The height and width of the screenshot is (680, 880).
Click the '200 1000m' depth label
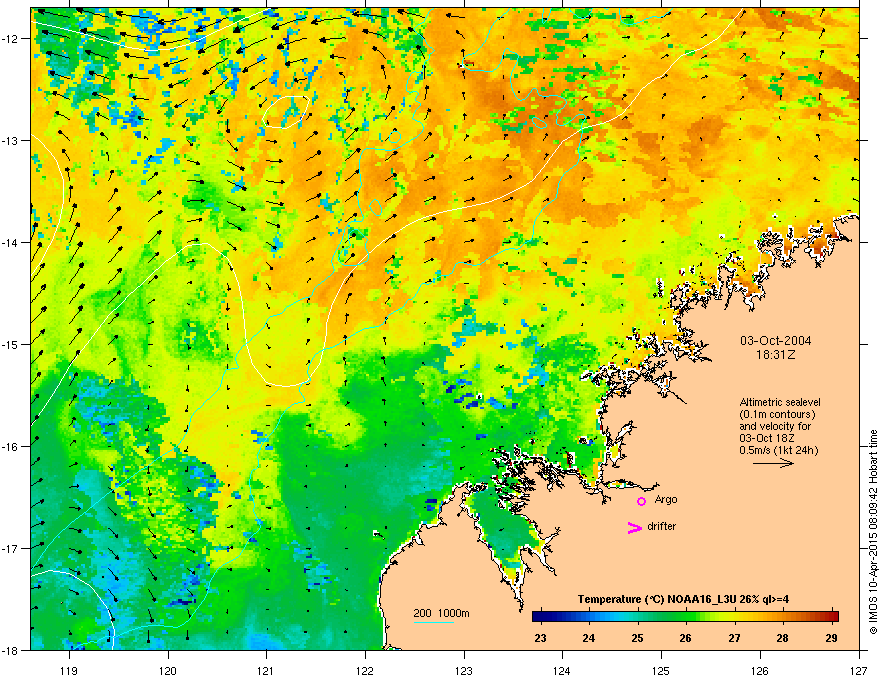coord(441,613)
